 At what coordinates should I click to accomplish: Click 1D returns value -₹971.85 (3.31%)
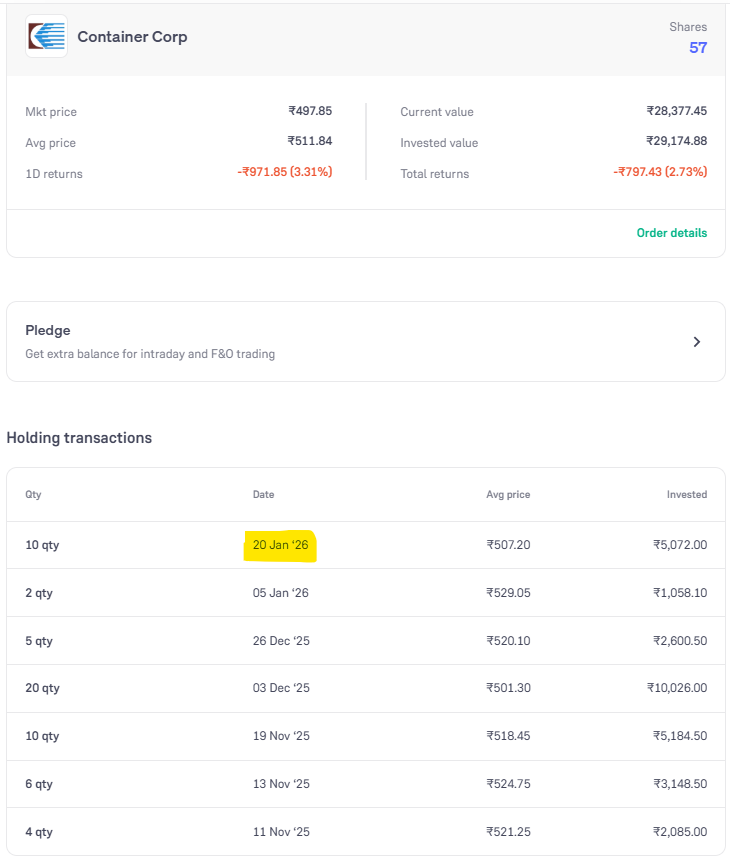coord(285,172)
